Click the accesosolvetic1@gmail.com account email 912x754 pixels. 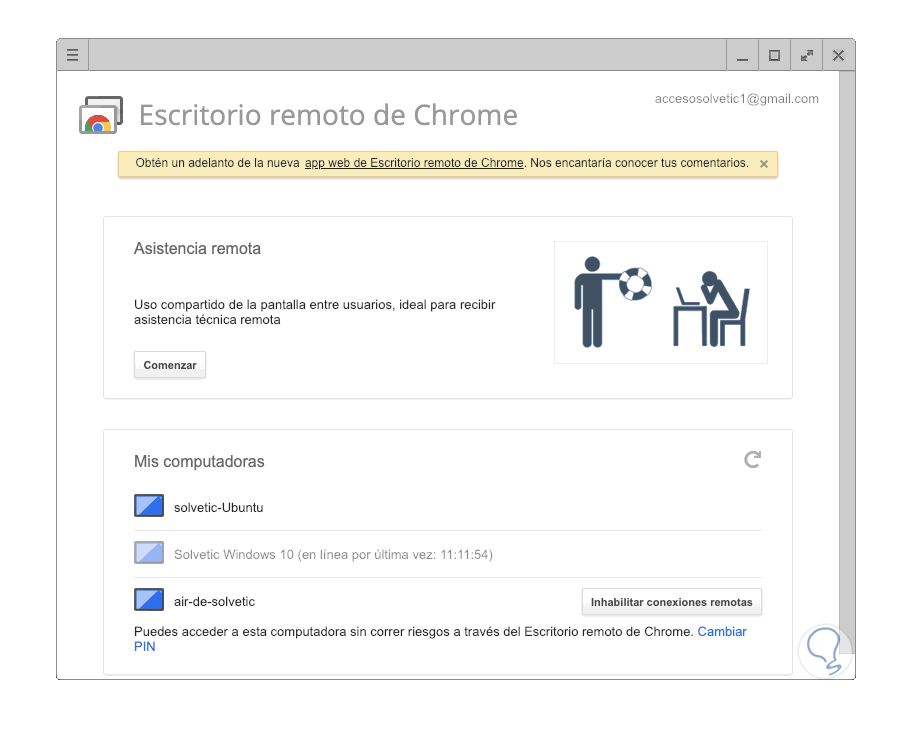[x=736, y=99]
